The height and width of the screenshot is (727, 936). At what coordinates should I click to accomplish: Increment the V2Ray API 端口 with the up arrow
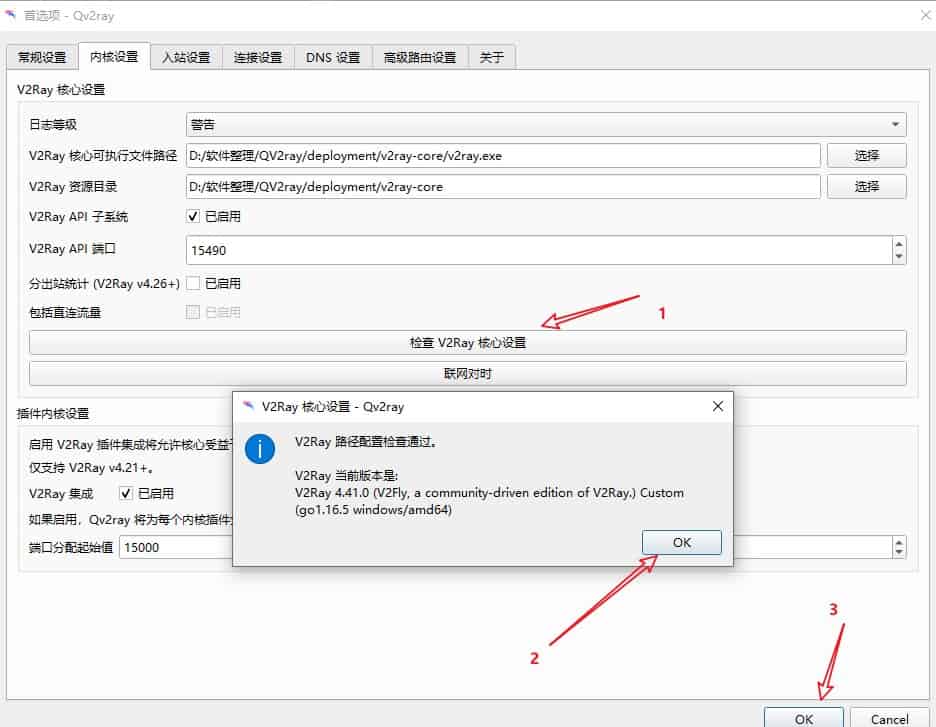[x=898, y=243]
